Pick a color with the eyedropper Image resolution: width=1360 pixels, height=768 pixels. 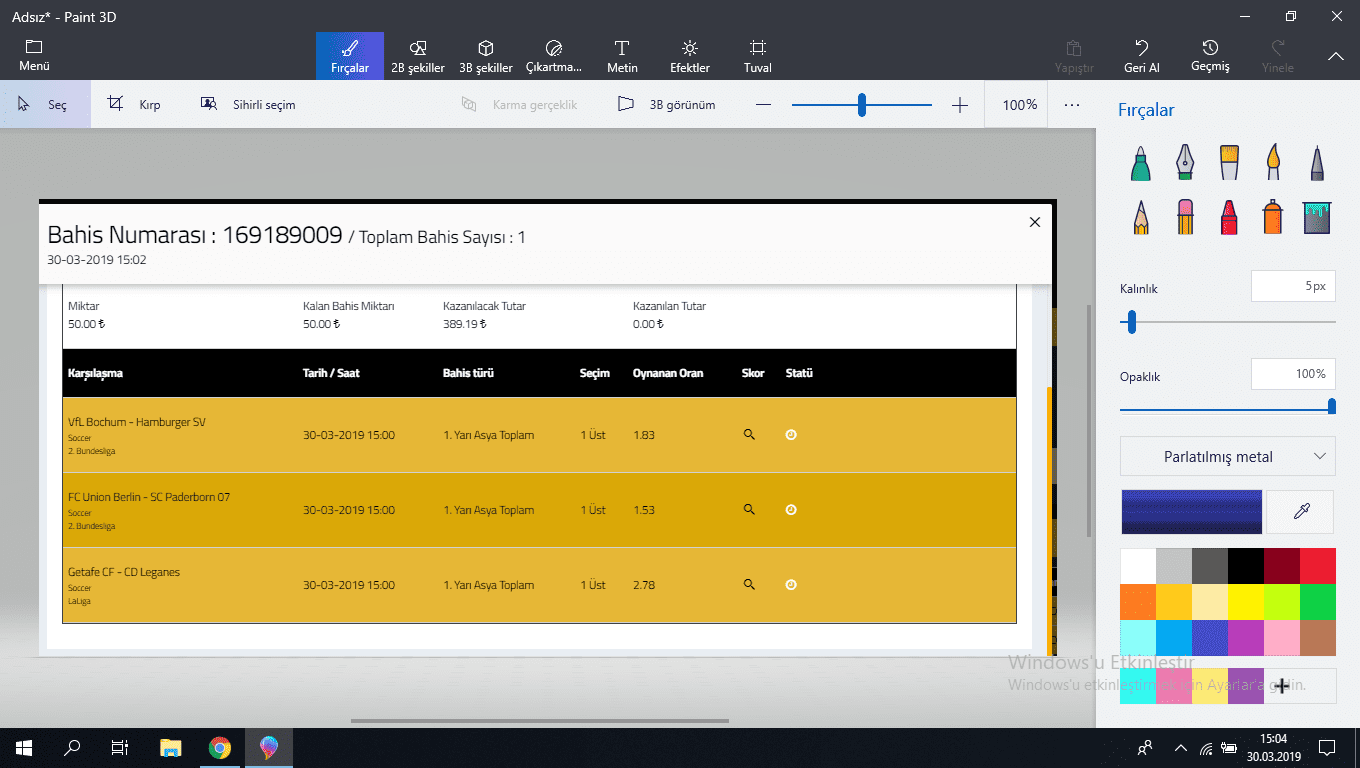click(1301, 511)
